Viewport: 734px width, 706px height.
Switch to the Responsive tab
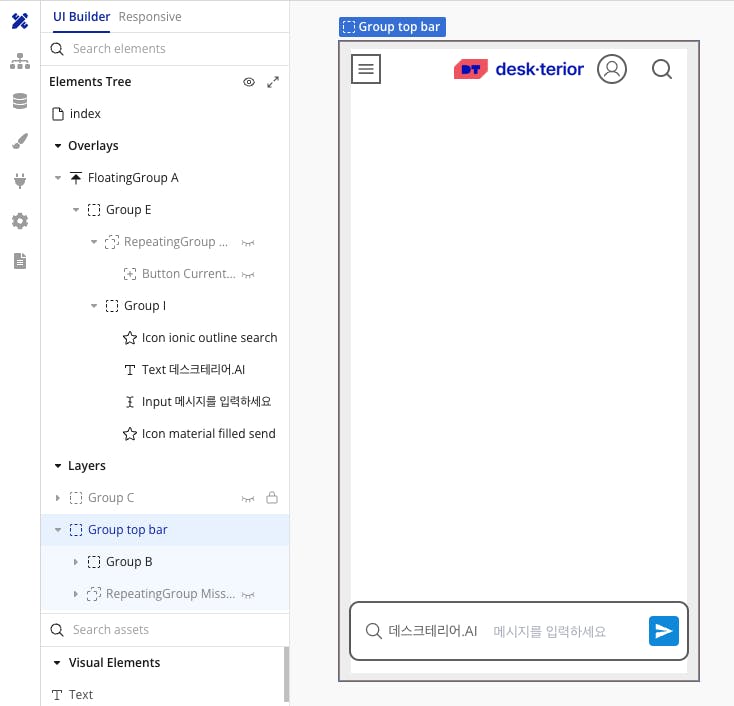pyautogui.click(x=150, y=17)
